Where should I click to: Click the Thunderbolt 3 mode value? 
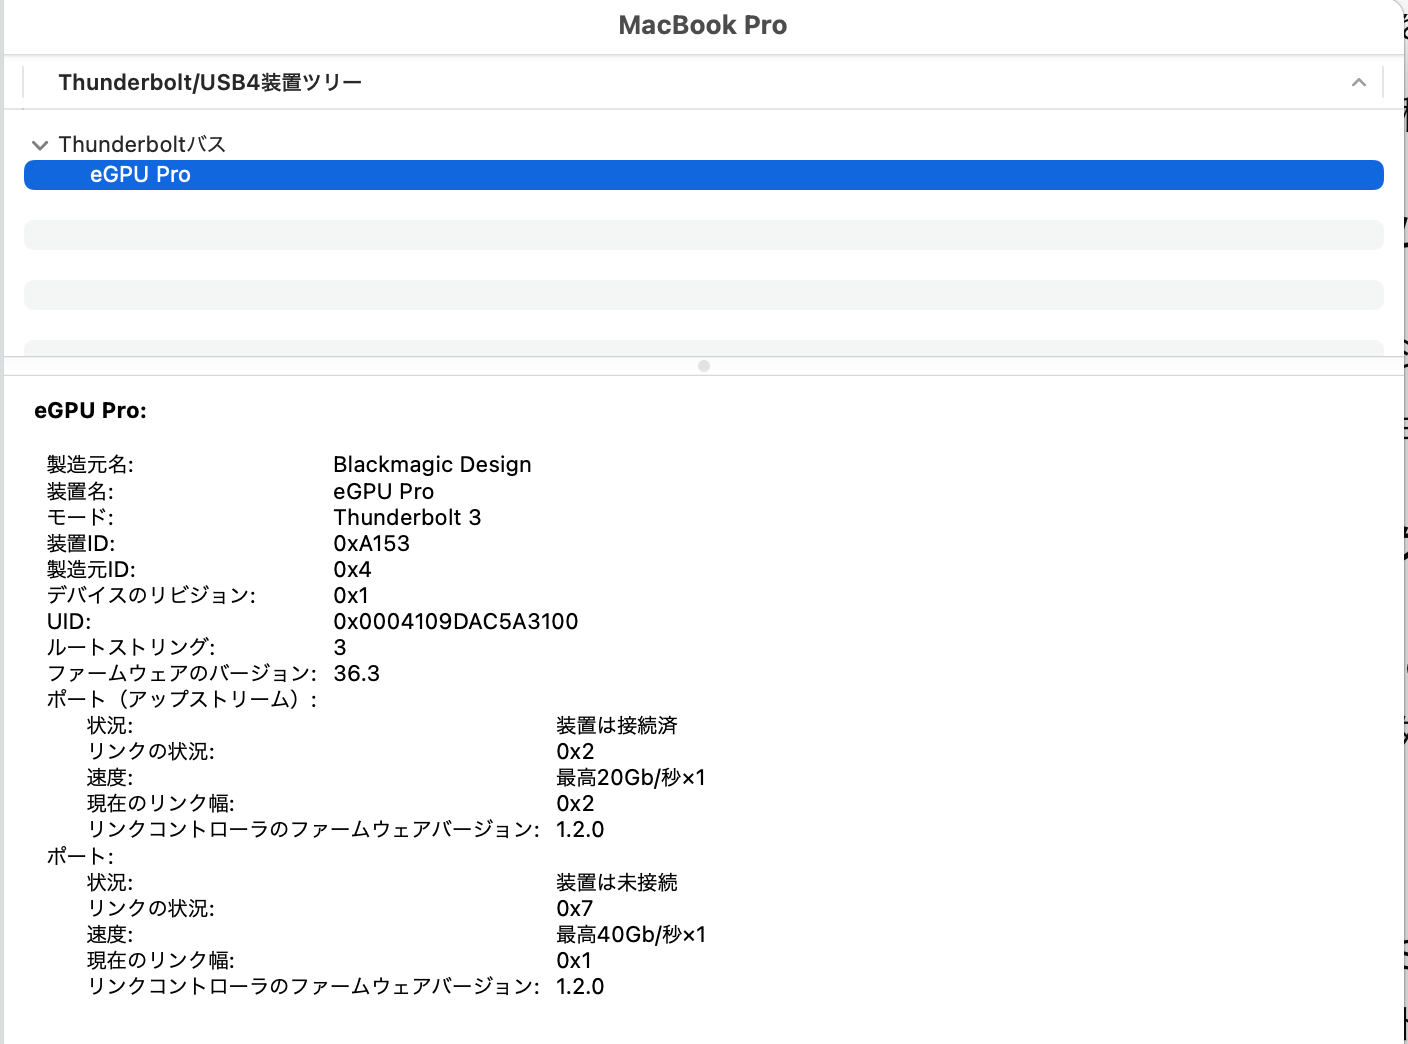(407, 518)
